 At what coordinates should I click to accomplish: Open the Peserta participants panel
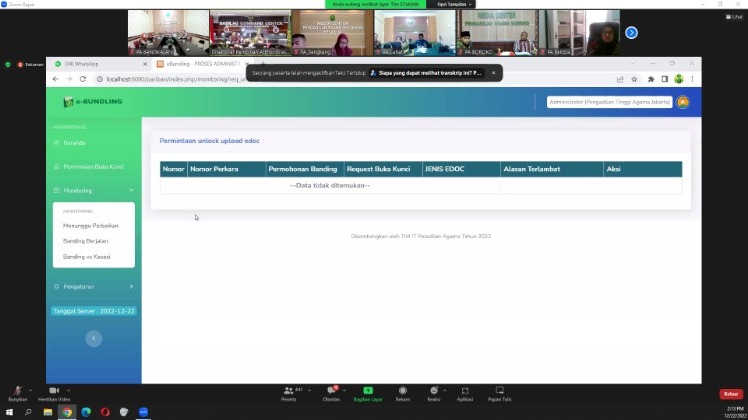289,393
